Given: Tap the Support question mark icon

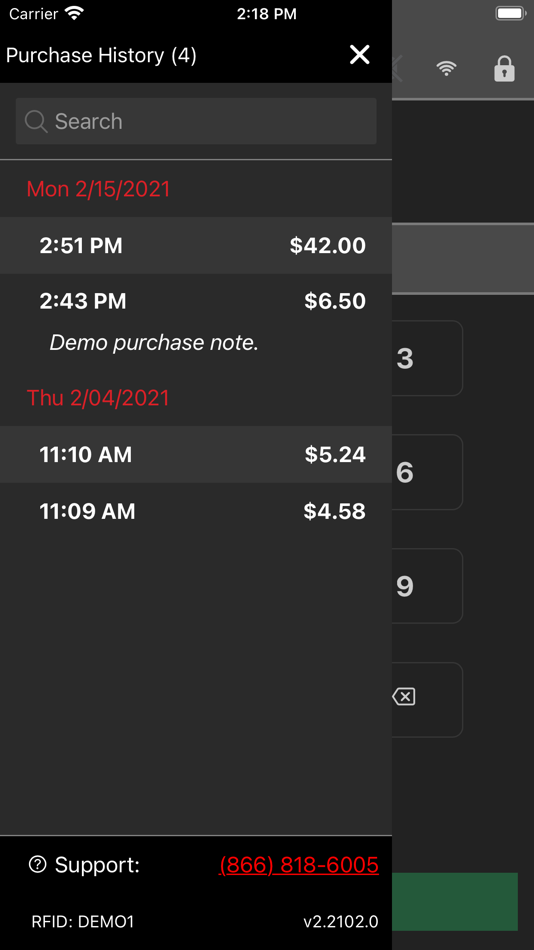Looking at the screenshot, I should pos(38,865).
